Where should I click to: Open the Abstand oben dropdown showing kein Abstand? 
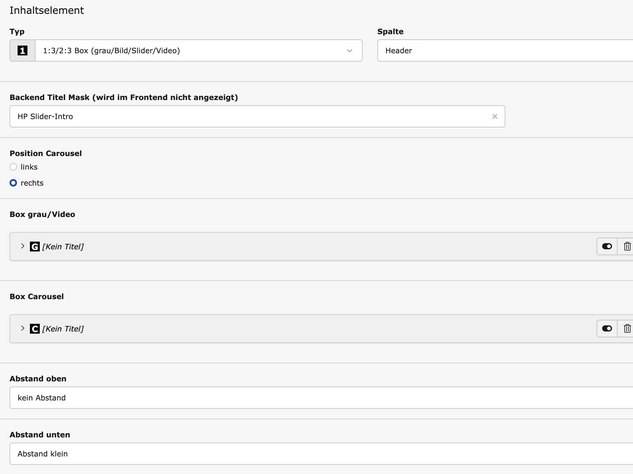321,398
